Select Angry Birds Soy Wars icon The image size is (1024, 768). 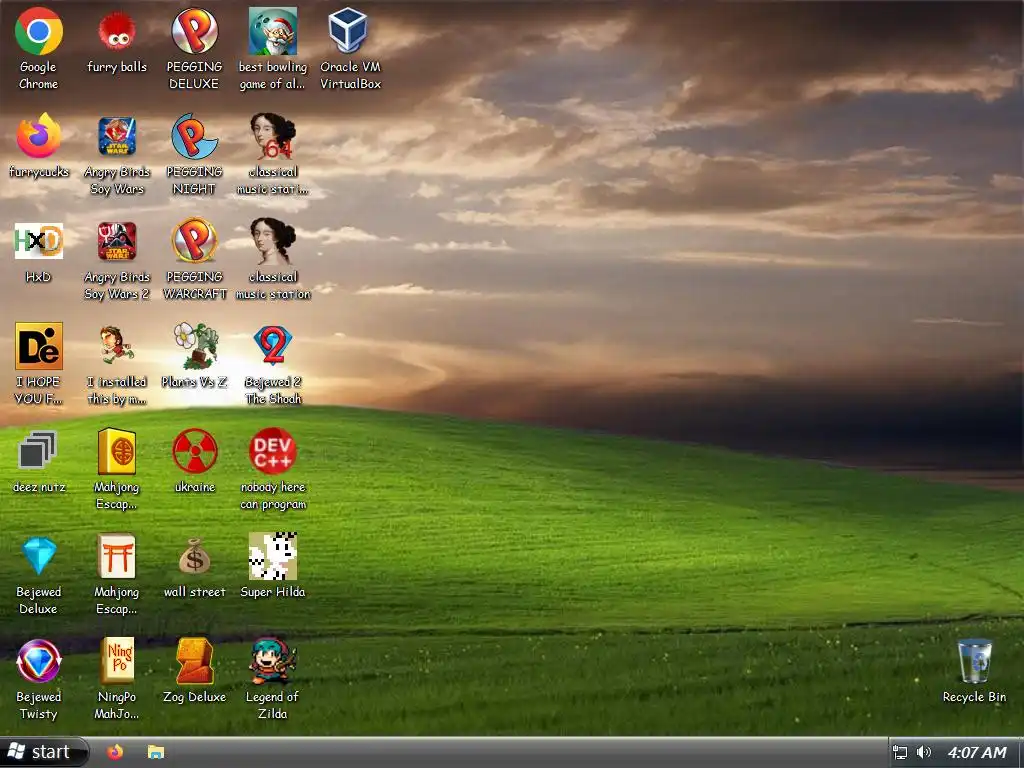tap(117, 136)
